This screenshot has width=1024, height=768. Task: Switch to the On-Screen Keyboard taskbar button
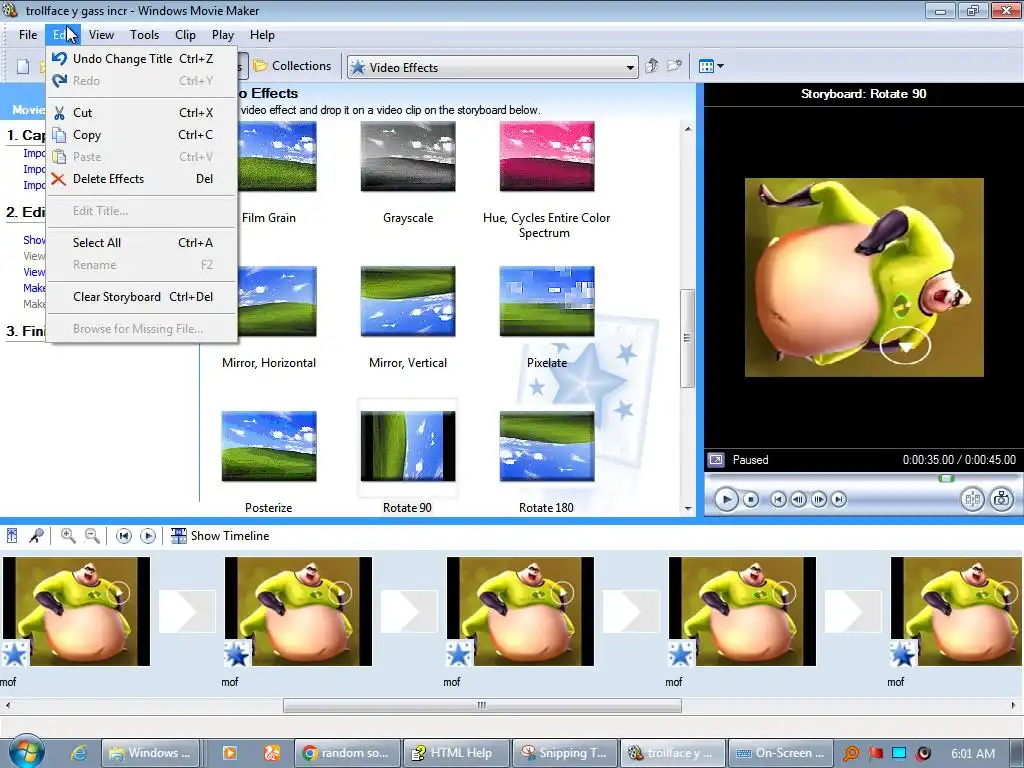(781, 753)
